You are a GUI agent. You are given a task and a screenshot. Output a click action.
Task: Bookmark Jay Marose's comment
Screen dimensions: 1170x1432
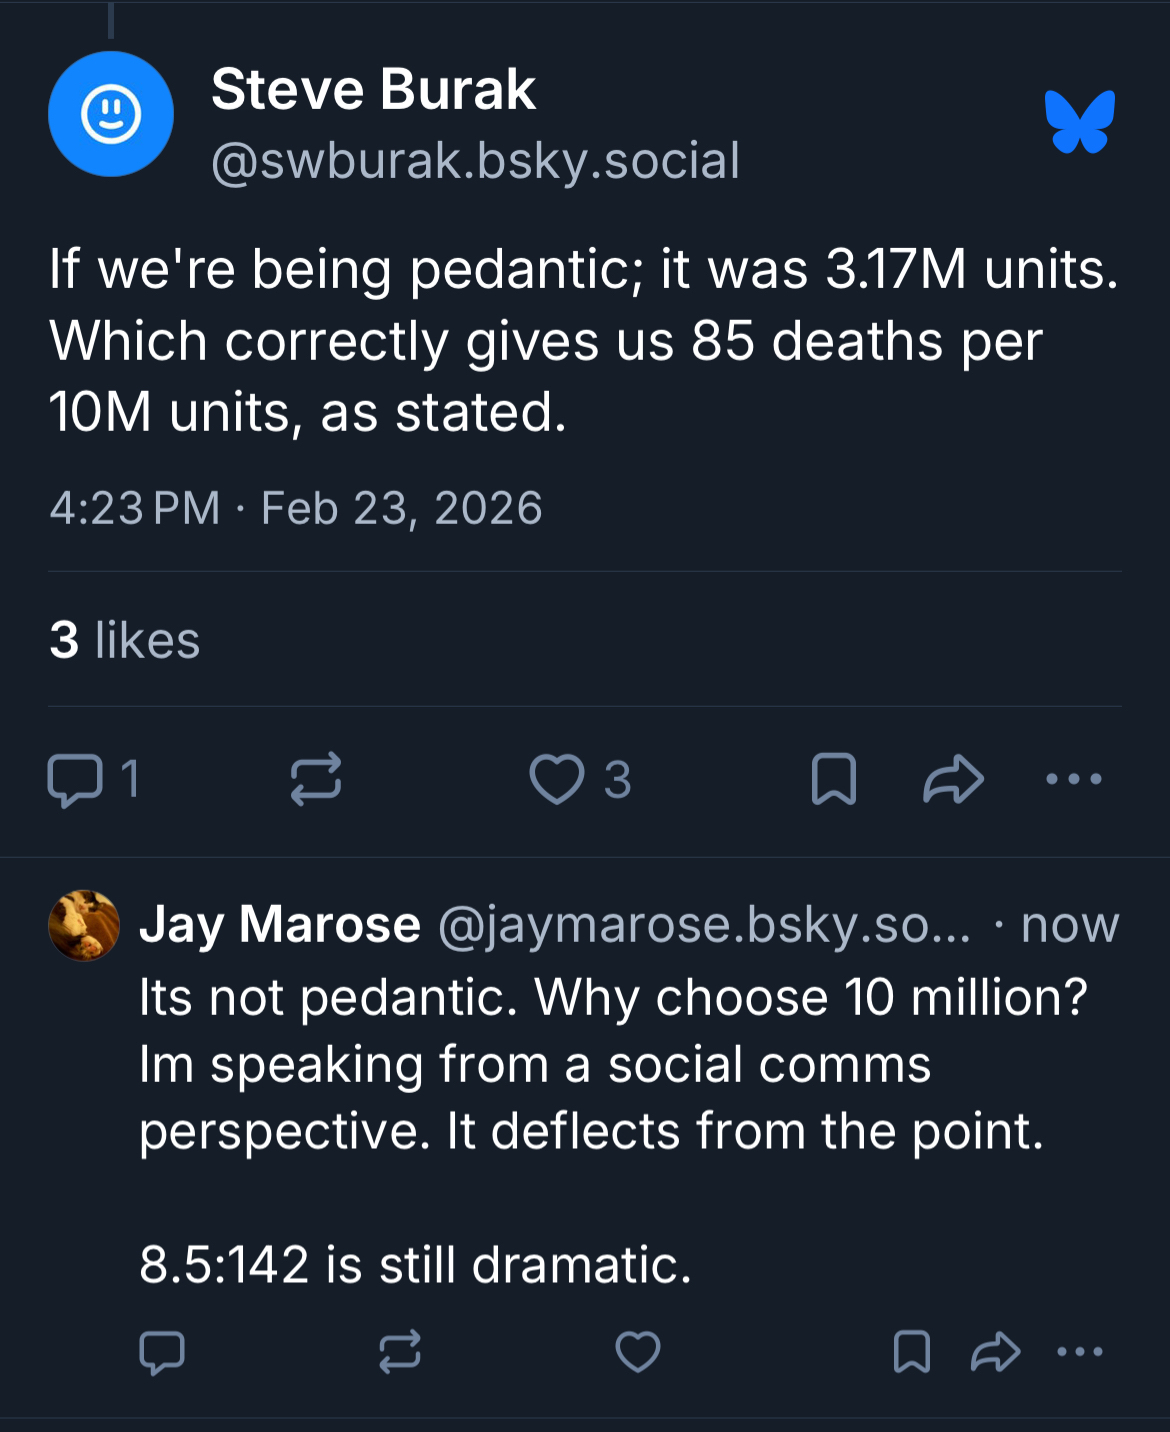pyautogui.click(x=911, y=1352)
